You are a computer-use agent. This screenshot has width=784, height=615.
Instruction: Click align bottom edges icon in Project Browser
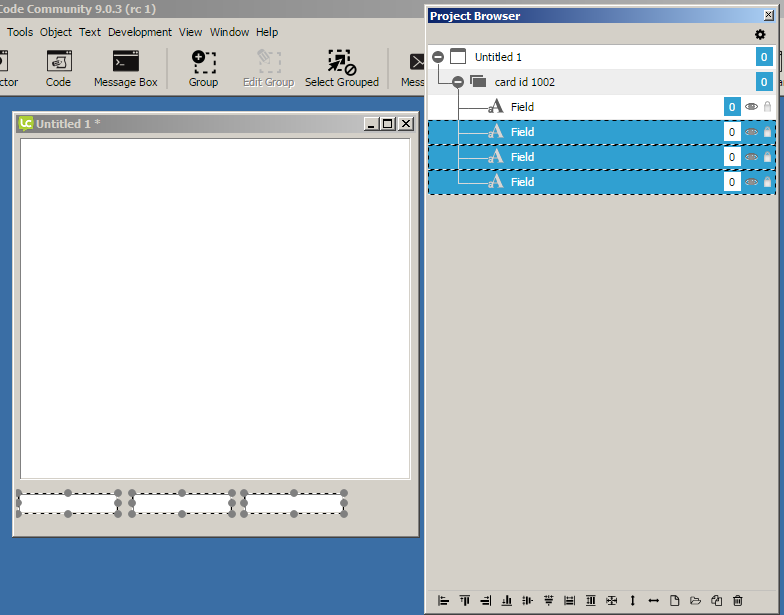[506, 600]
